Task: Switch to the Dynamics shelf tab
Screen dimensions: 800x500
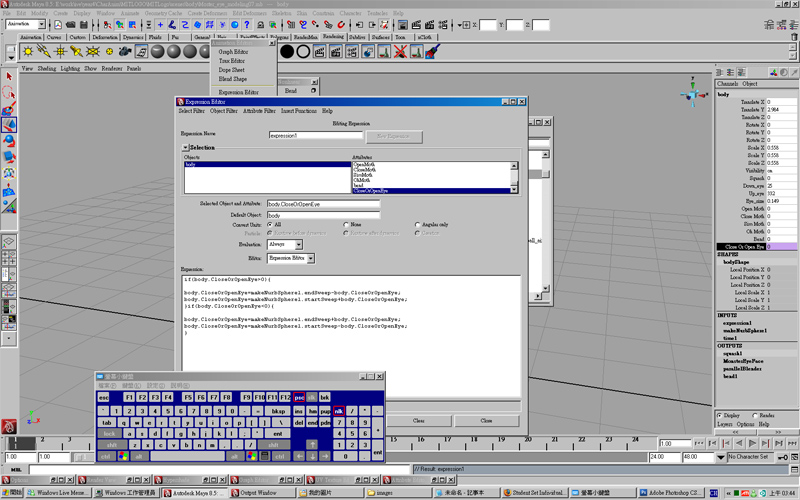Action: point(133,37)
